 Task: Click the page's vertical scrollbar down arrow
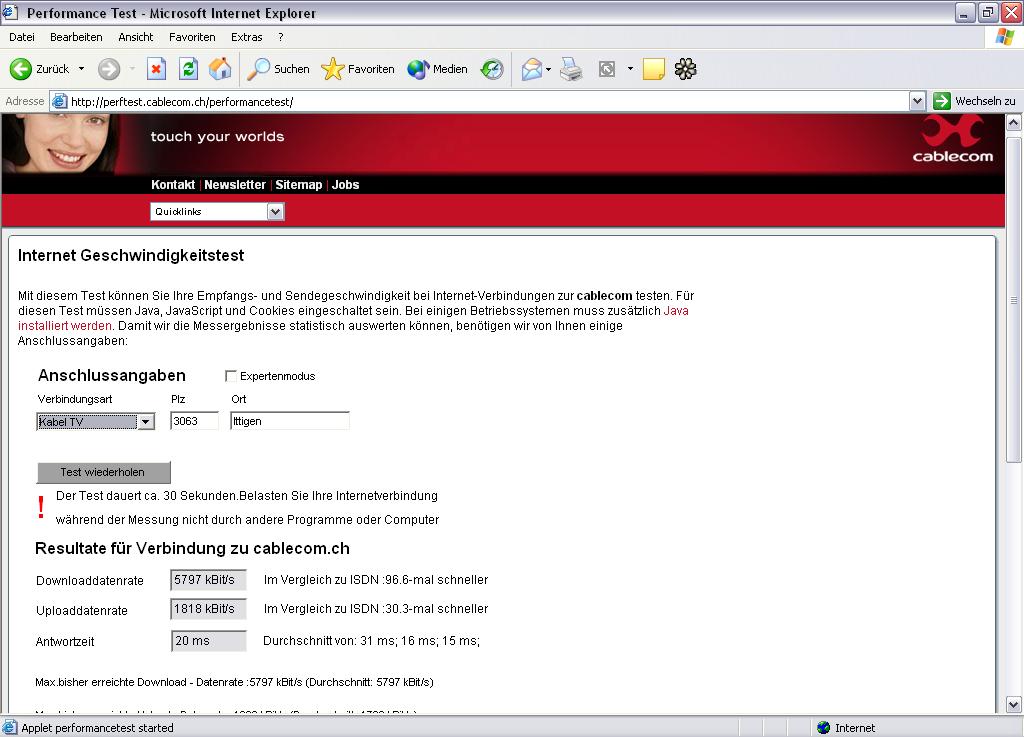click(1013, 705)
